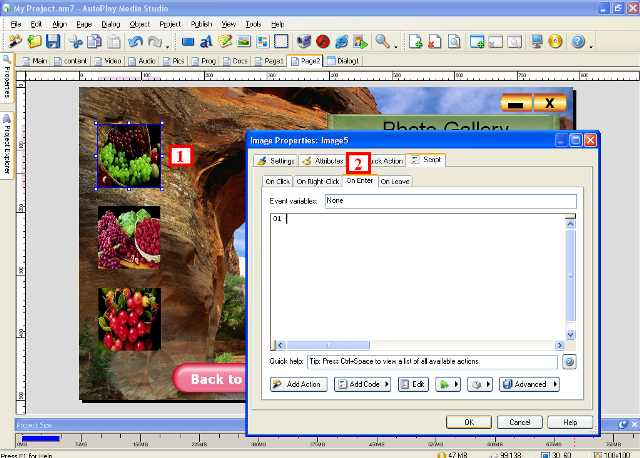640x458 pixels.
Task: Select the new Label object tool
Action: point(207,42)
